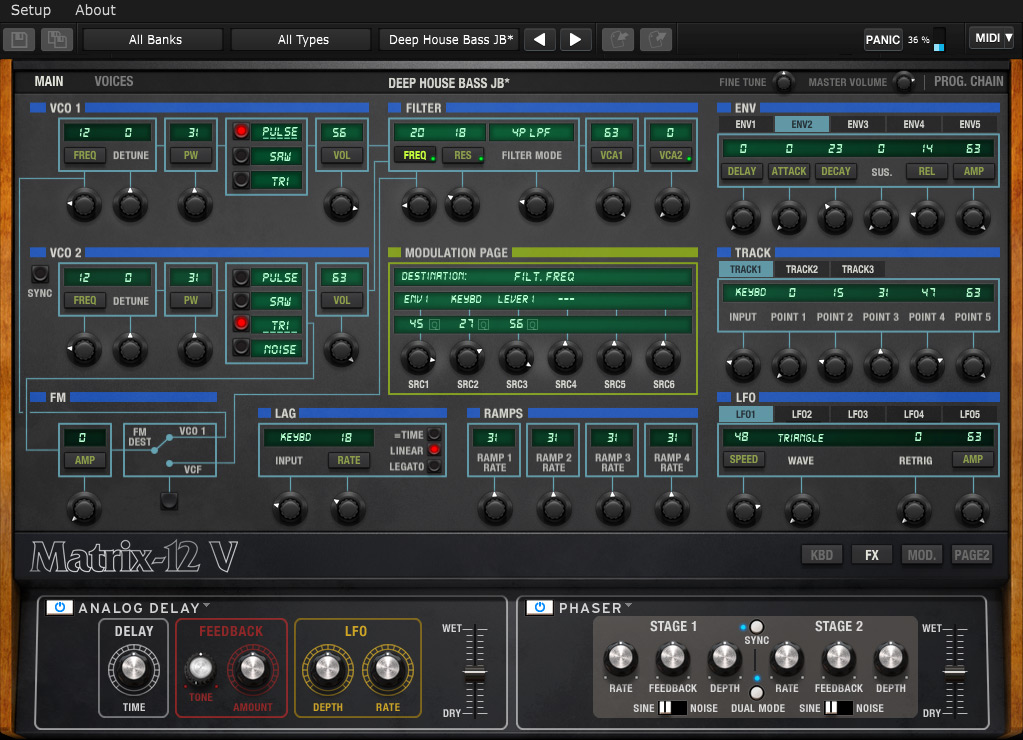
Task: Open the About menu
Action: click(x=95, y=10)
